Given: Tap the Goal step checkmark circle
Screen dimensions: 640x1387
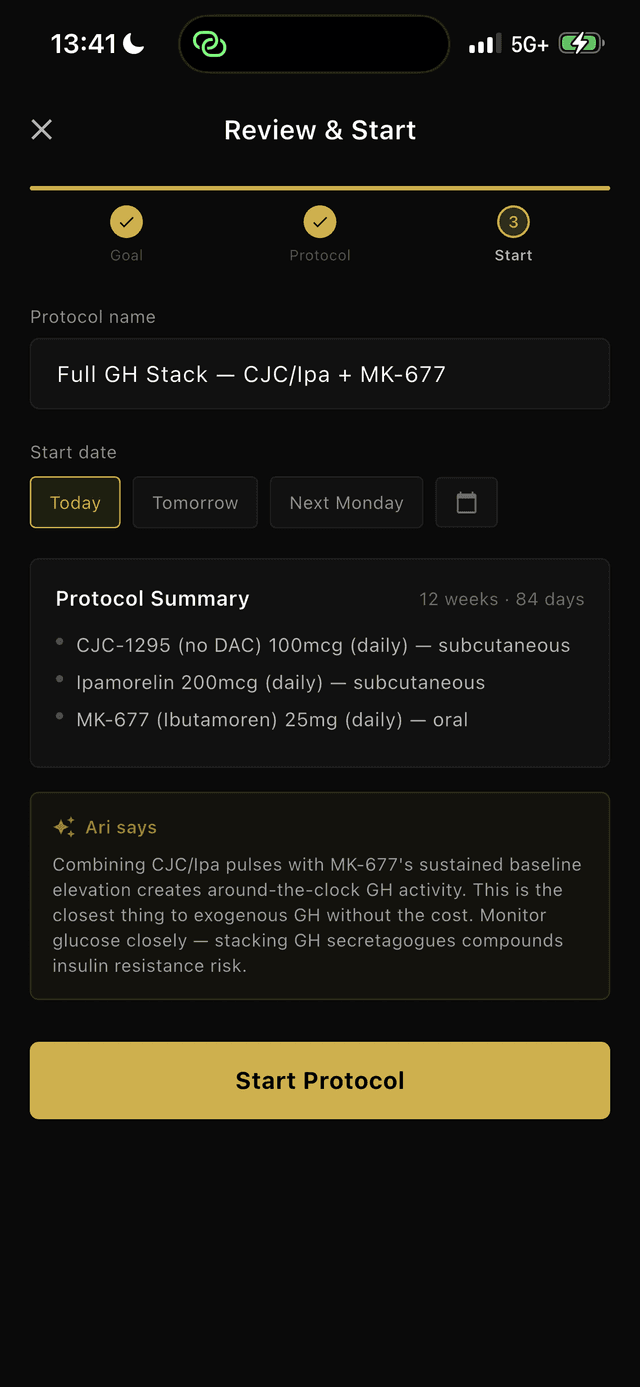Looking at the screenshot, I should (126, 222).
